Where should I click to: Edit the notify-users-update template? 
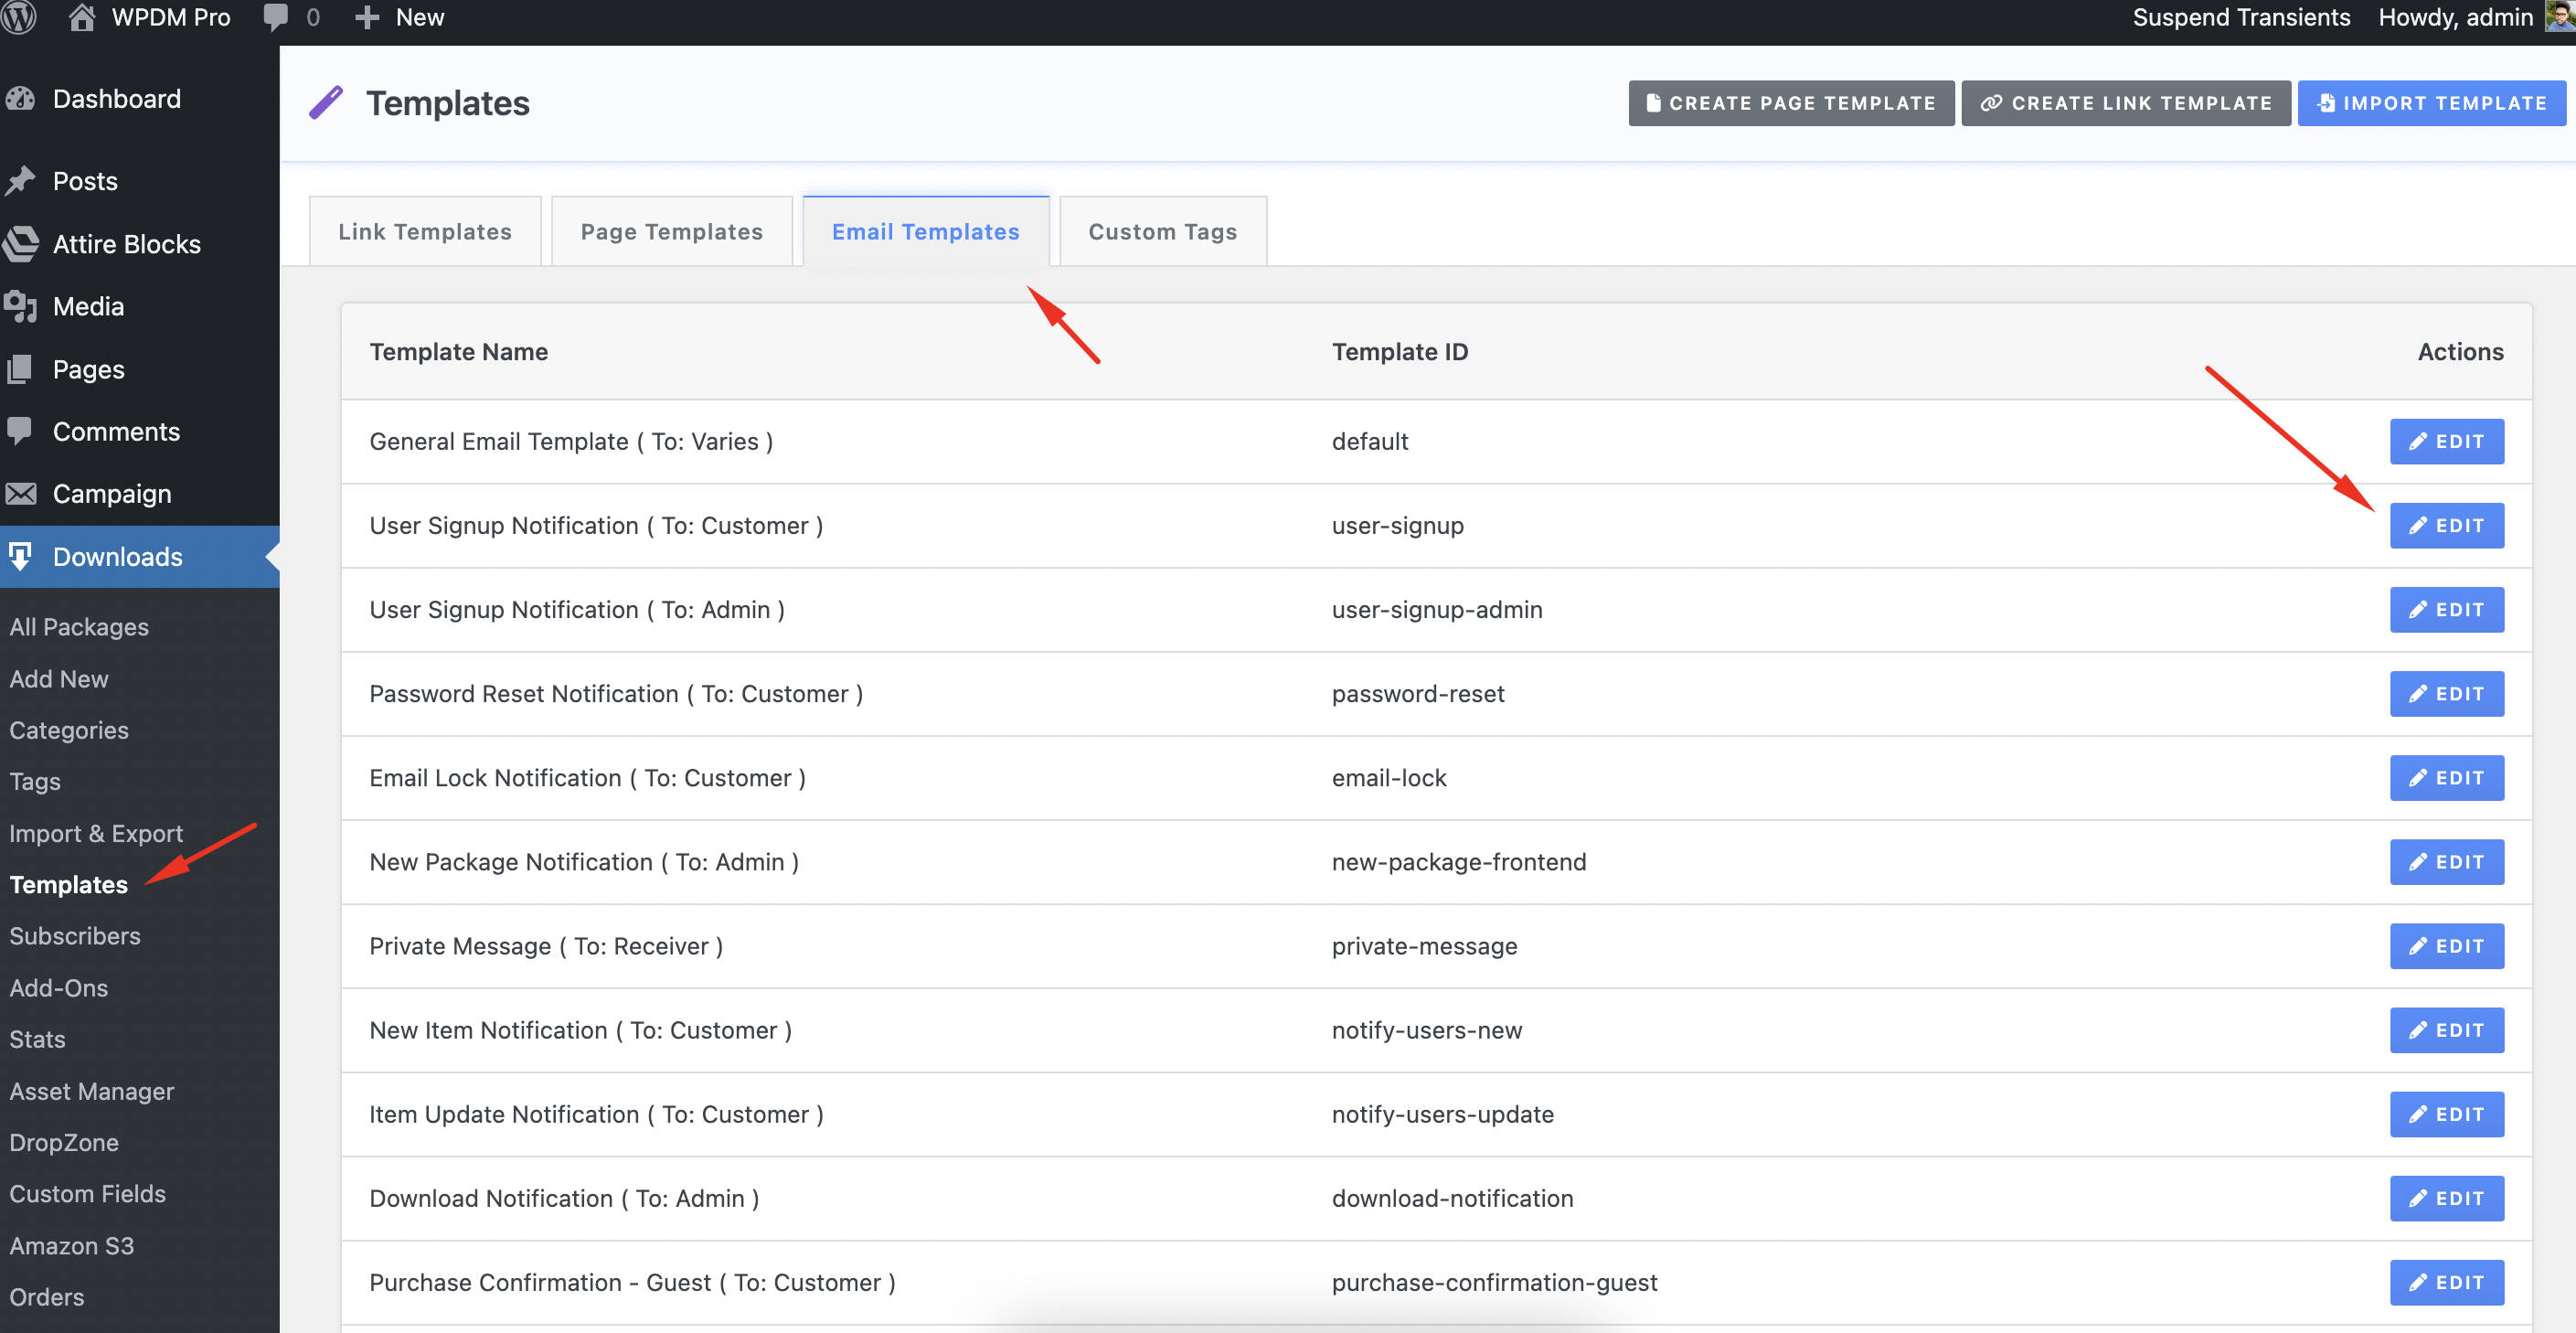[x=2446, y=1113]
